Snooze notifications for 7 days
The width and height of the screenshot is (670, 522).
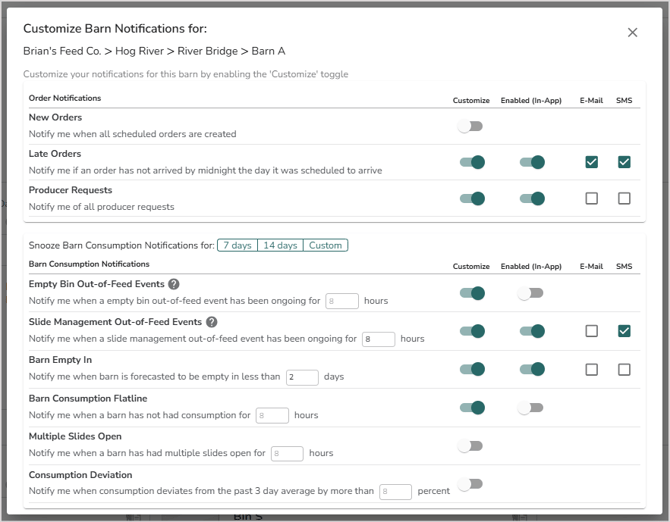click(237, 245)
